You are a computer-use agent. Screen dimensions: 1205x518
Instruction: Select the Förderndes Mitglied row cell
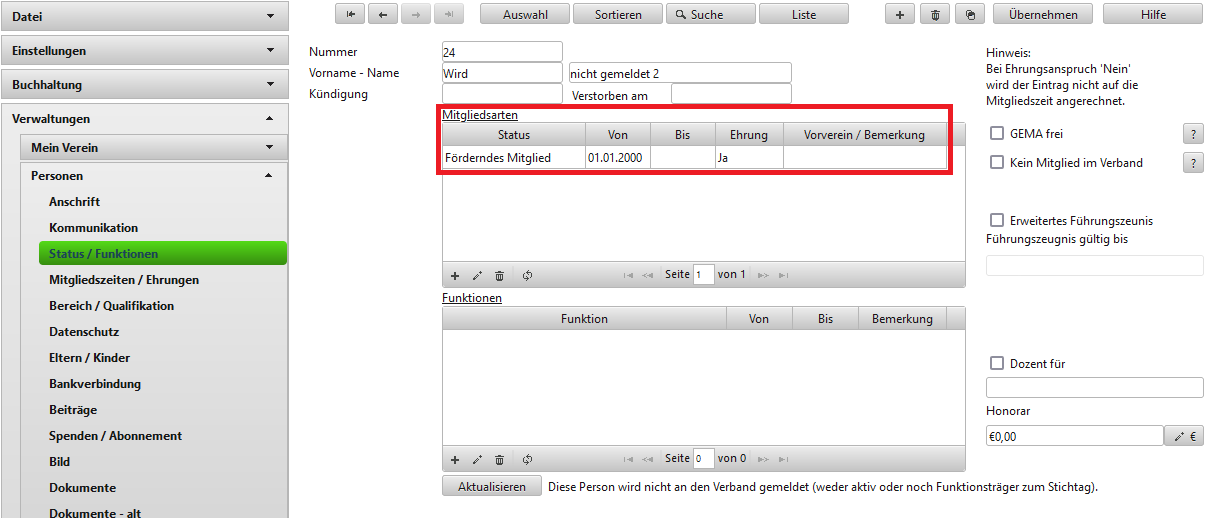(x=514, y=158)
